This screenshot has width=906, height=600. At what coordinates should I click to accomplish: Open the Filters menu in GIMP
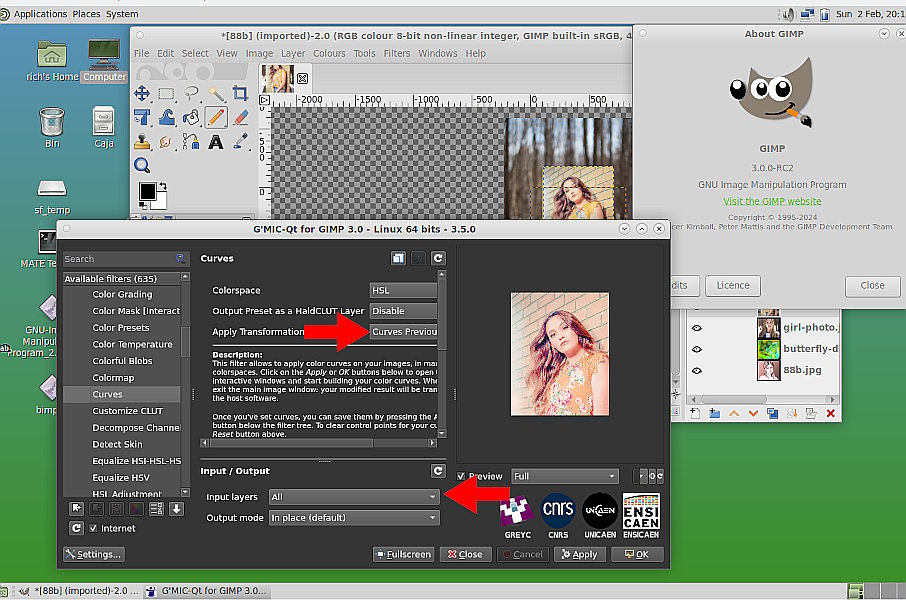click(x=397, y=53)
